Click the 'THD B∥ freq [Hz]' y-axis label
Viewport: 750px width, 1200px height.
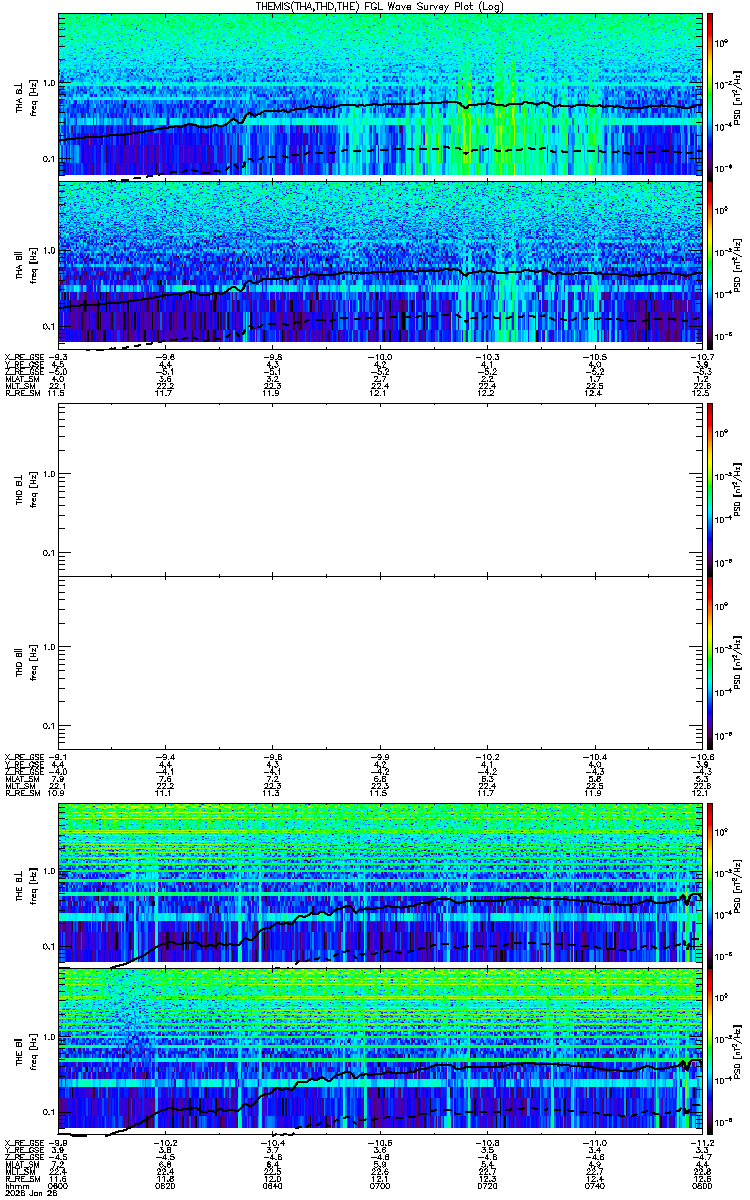point(26,663)
